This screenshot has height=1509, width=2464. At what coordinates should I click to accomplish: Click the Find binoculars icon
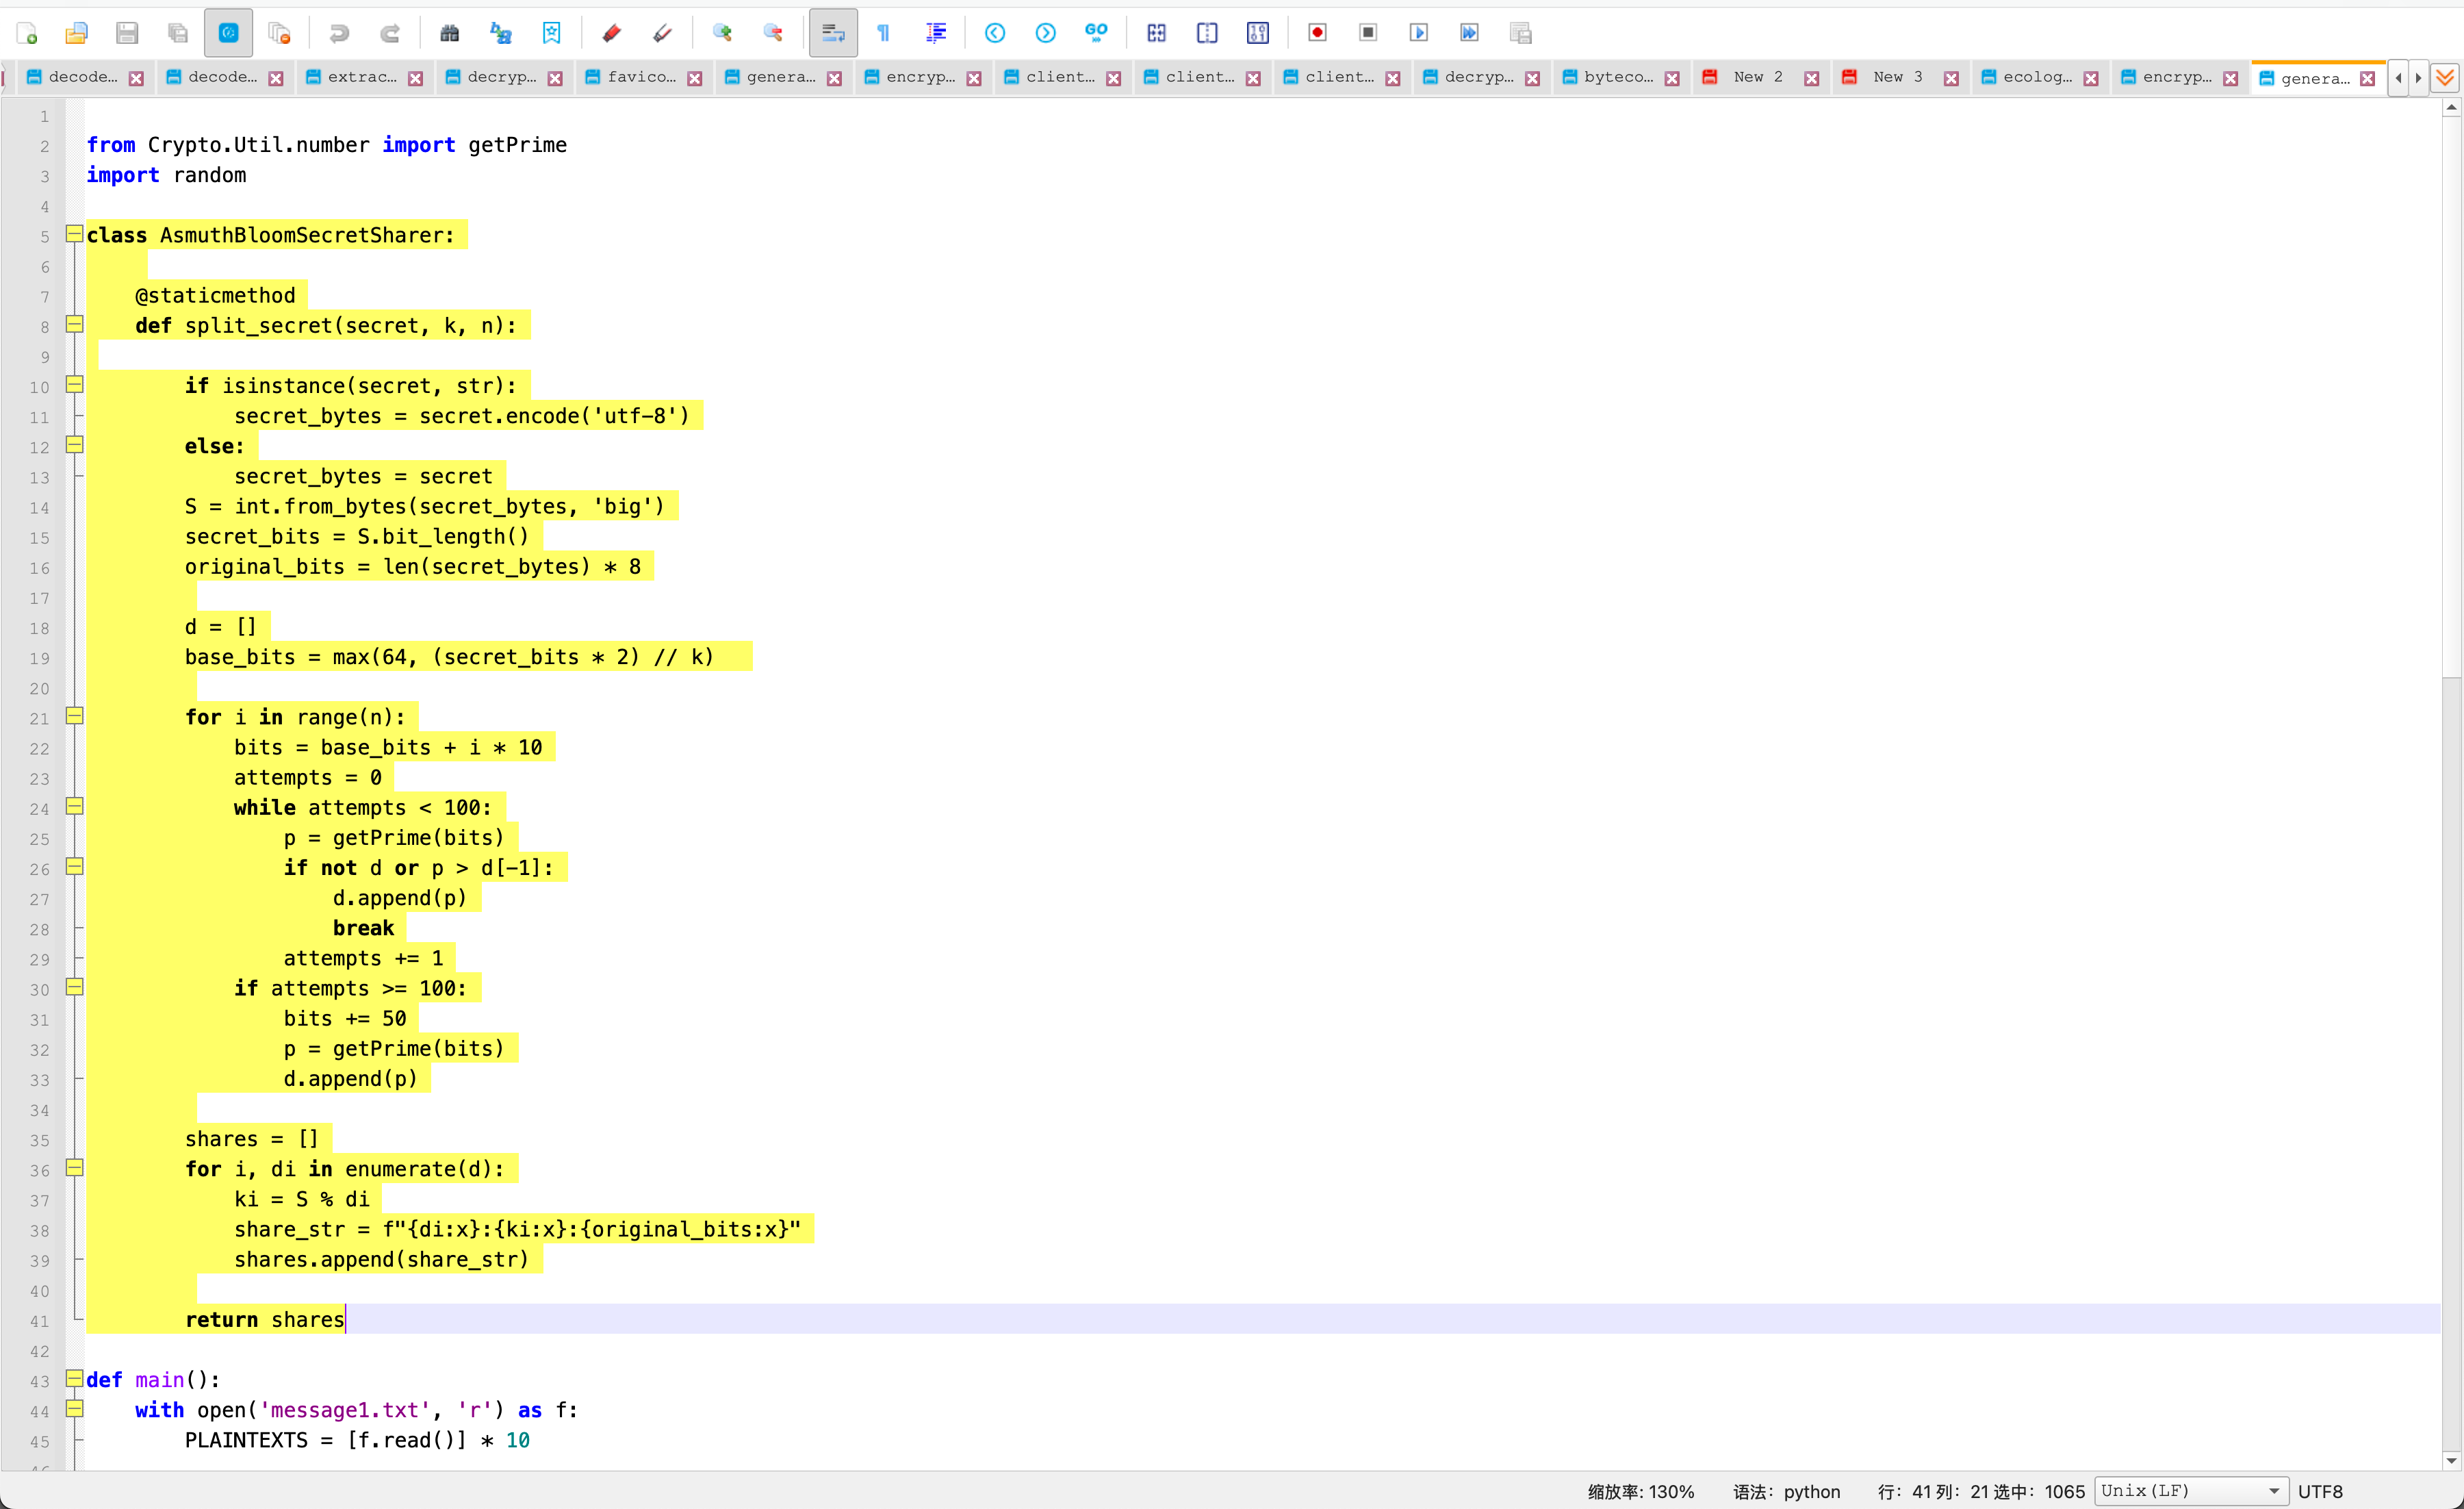coord(449,33)
